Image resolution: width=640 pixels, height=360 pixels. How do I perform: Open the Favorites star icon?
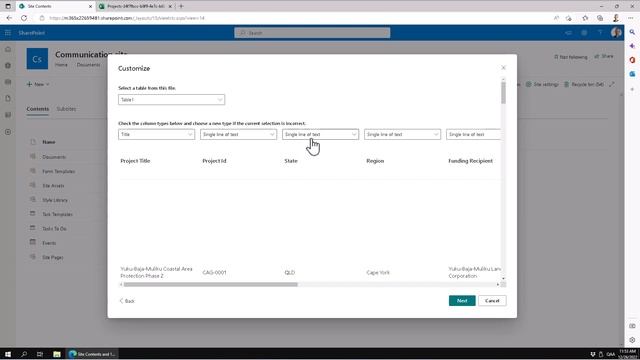(x=585, y=18)
